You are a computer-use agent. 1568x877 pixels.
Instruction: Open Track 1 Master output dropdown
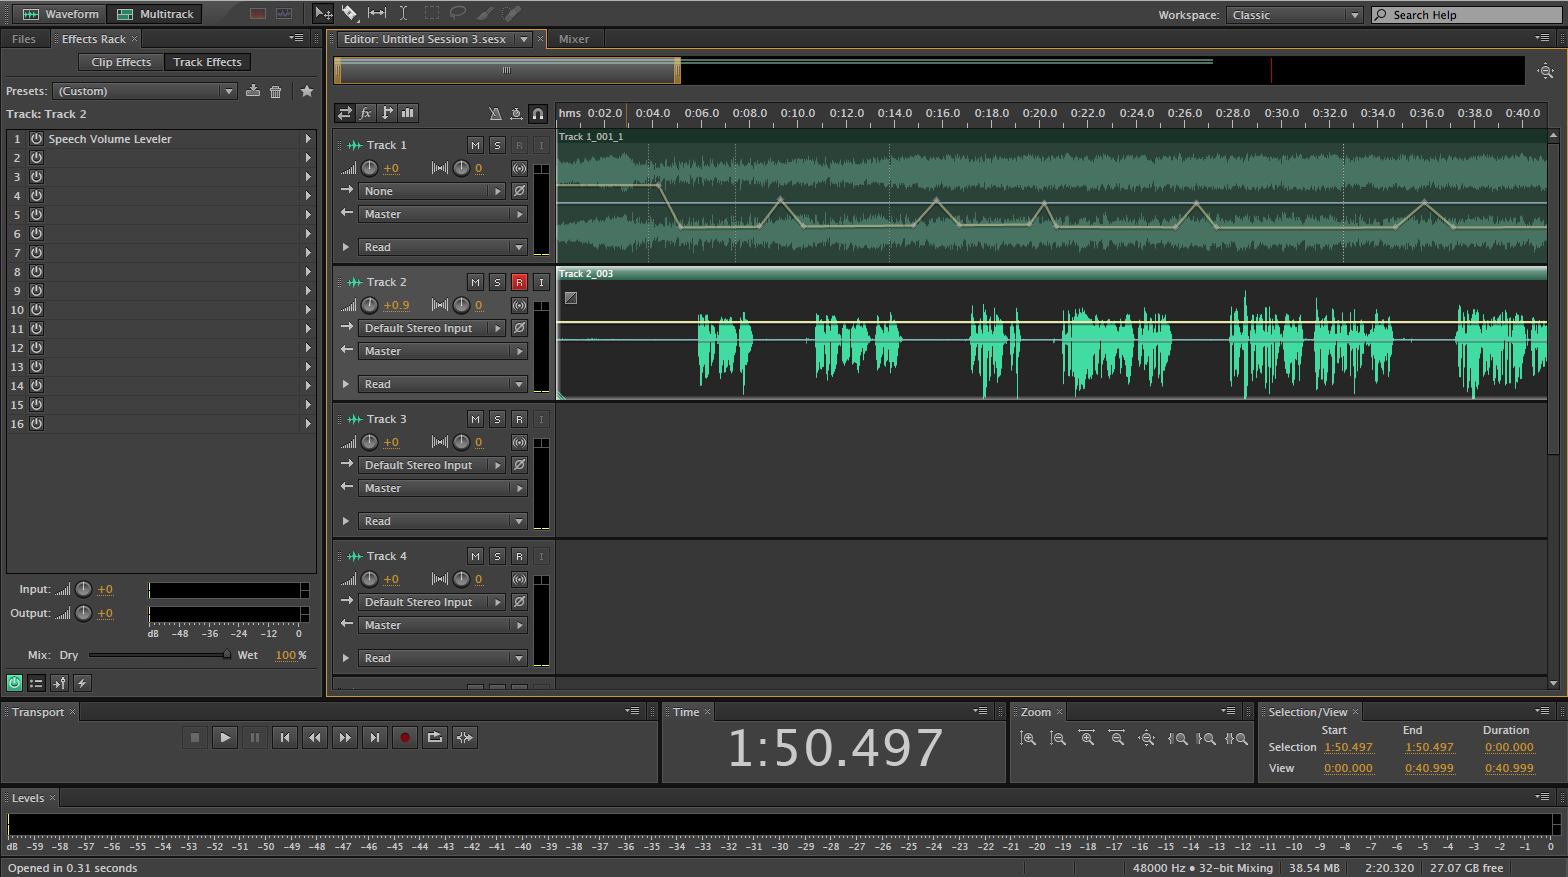(x=442, y=214)
